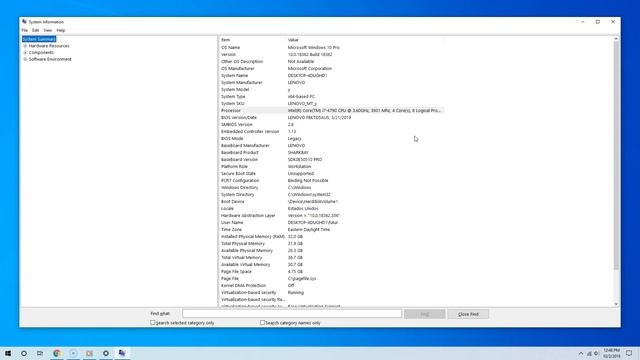640x360 pixels.
Task: Select the Page File Space row
Action: coord(331,271)
